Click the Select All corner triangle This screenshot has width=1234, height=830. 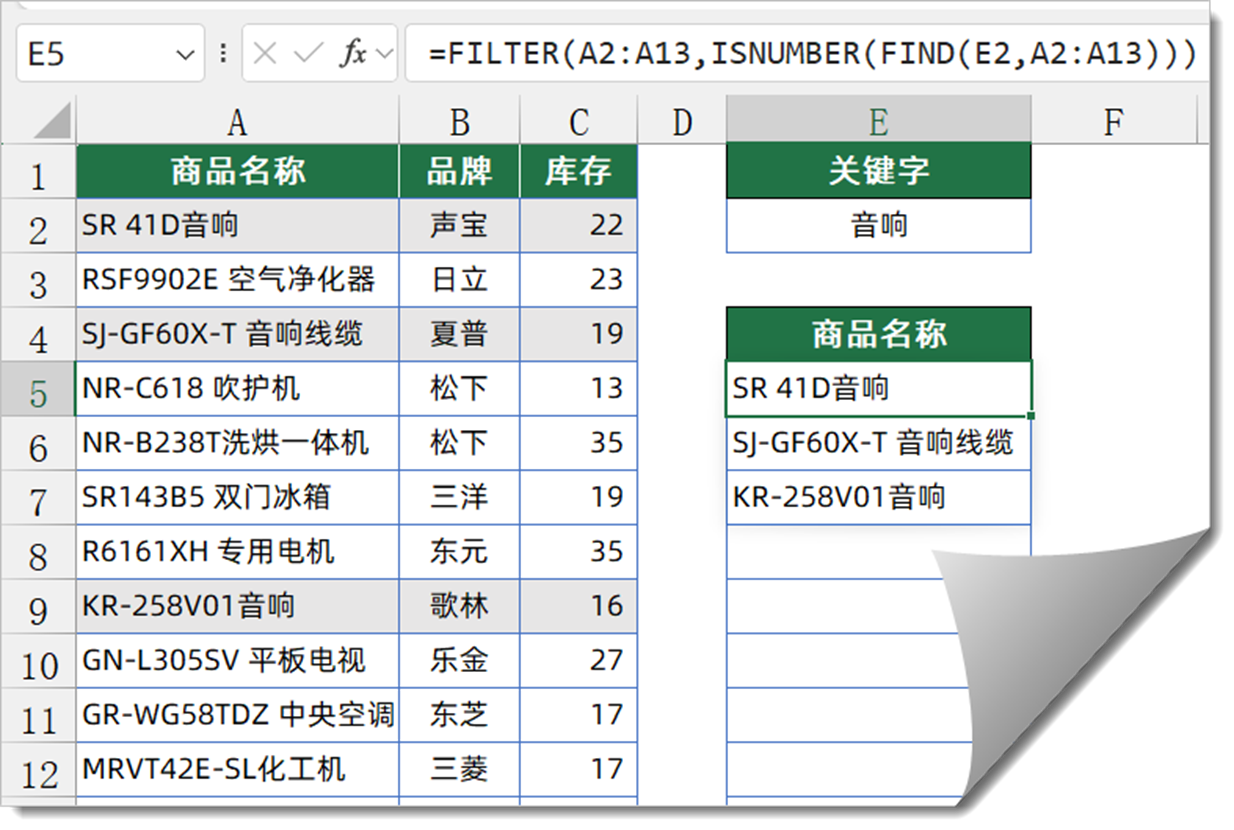tap(52, 122)
